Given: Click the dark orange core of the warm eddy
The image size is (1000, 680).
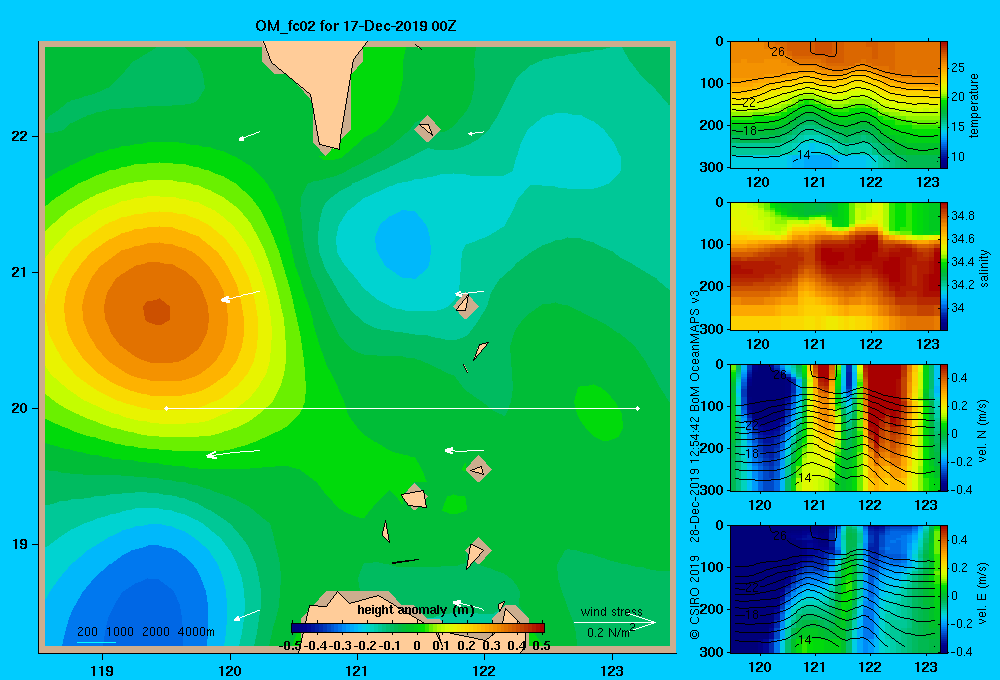Looking at the screenshot, I should (156, 312).
